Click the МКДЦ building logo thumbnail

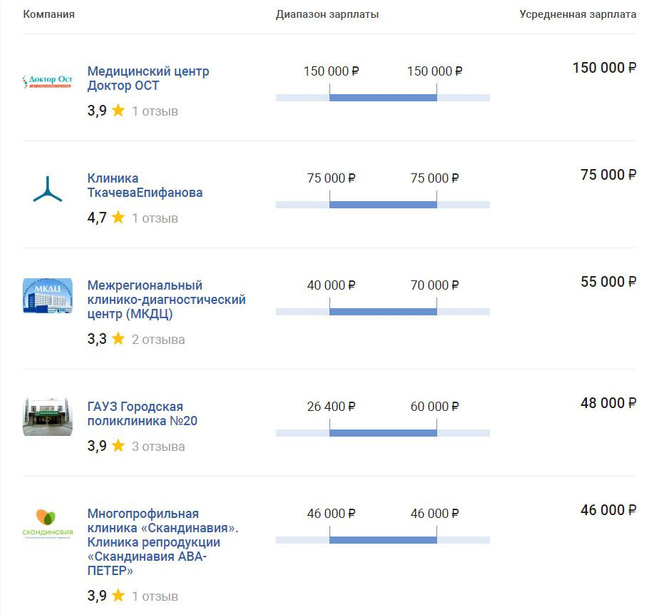[x=48, y=296]
